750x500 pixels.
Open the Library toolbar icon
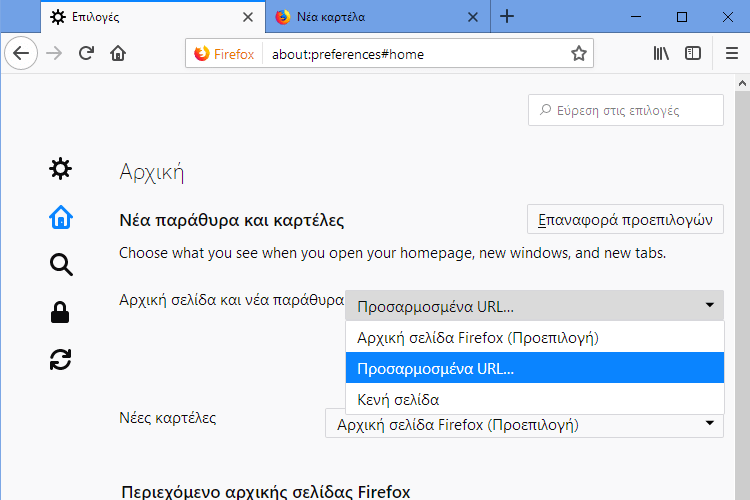tap(661, 53)
